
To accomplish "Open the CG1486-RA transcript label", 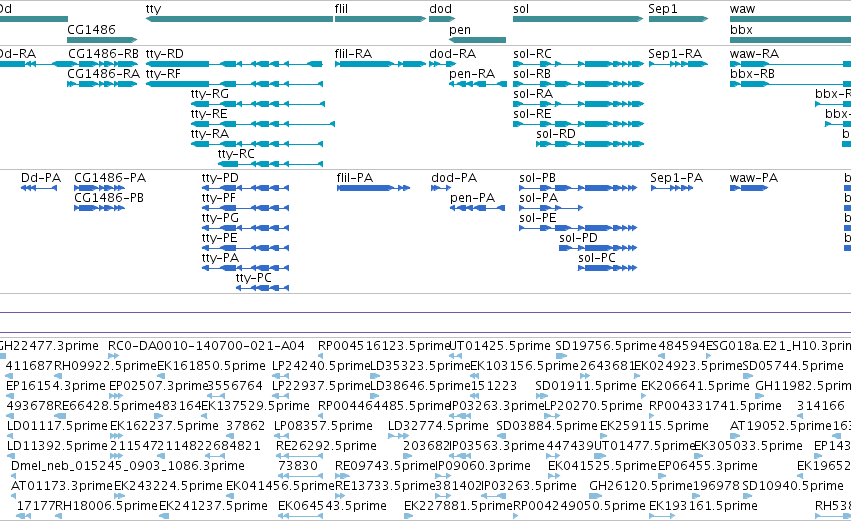I will (104, 74).
